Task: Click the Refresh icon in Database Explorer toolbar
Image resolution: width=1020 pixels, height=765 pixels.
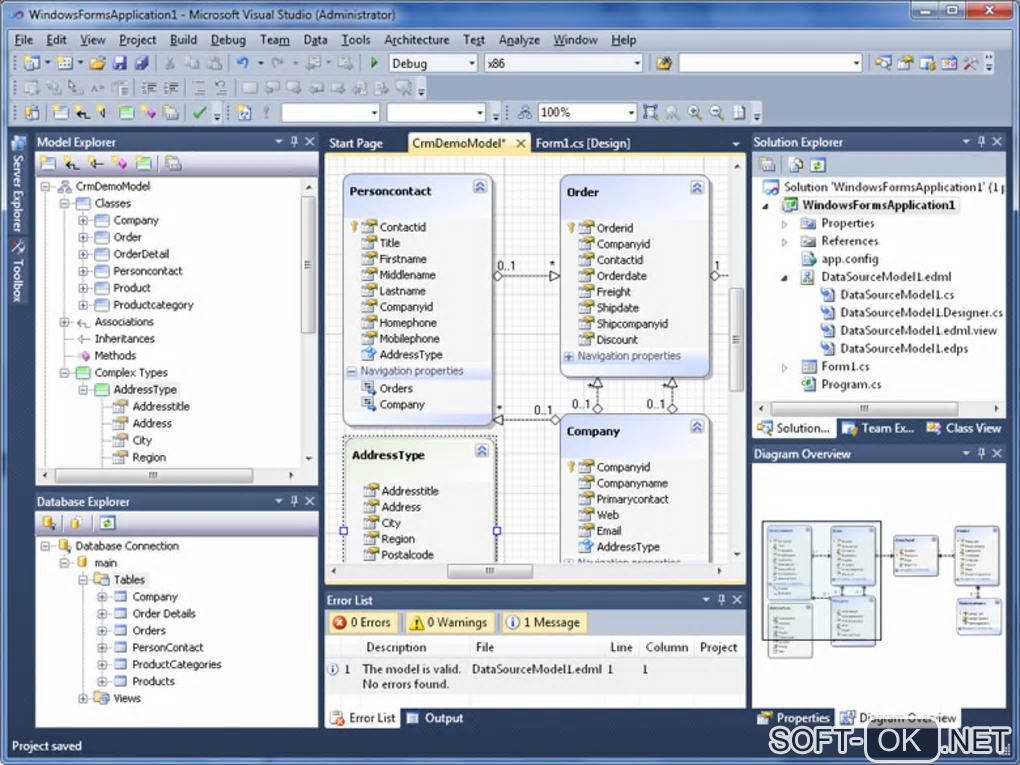Action: [x=107, y=522]
